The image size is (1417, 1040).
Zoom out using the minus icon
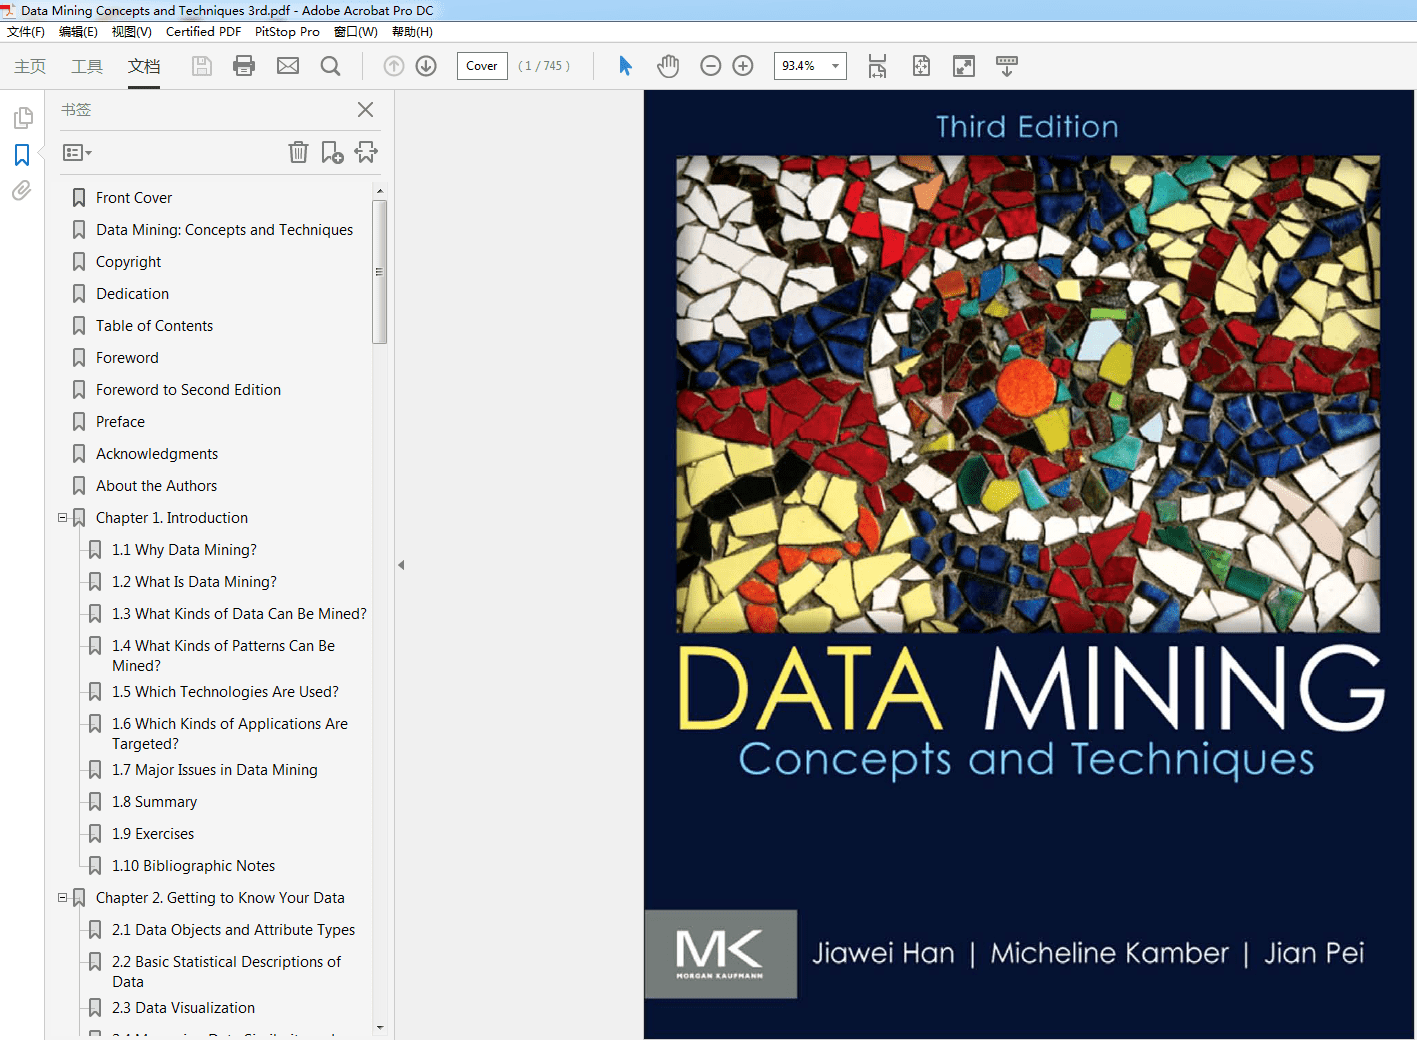[710, 66]
